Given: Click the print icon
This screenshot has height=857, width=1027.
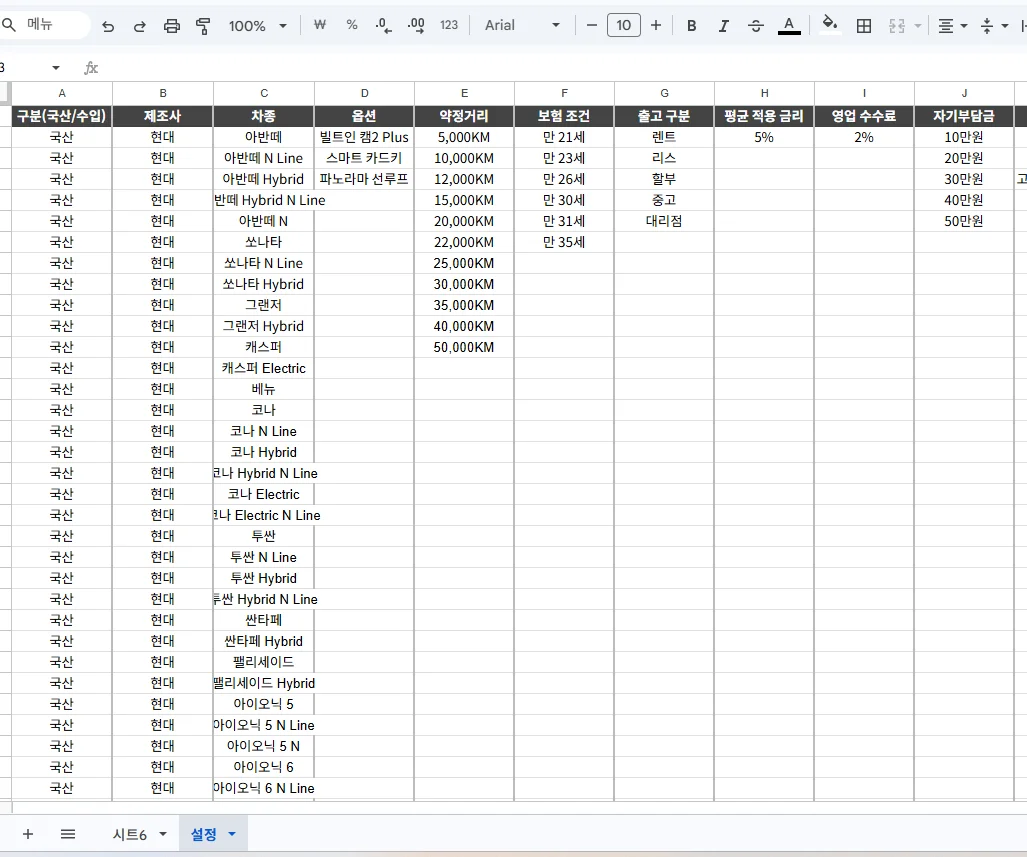Looking at the screenshot, I should coord(172,26).
